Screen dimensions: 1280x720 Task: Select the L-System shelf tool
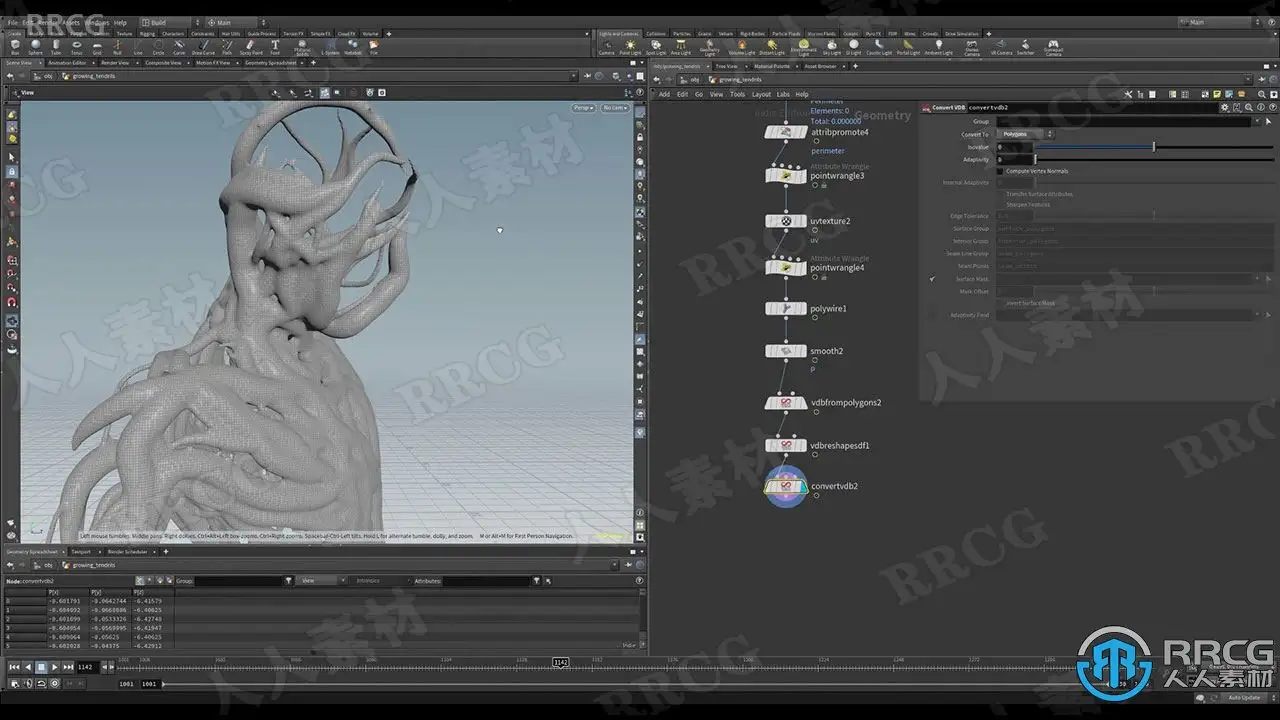tap(330, 46)
